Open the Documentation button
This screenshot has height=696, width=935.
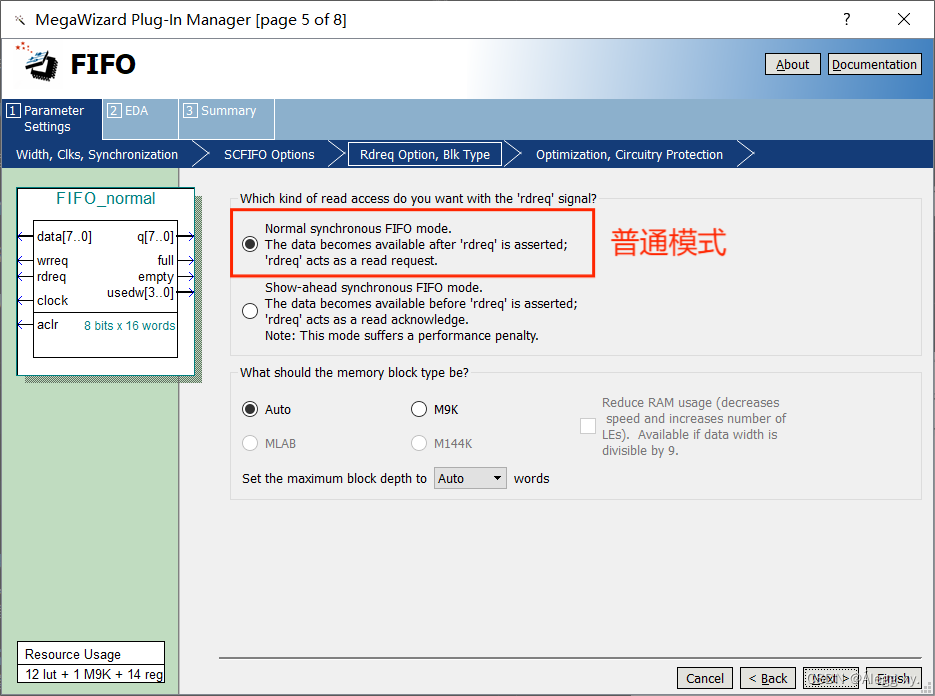click(x=874, y=64)
